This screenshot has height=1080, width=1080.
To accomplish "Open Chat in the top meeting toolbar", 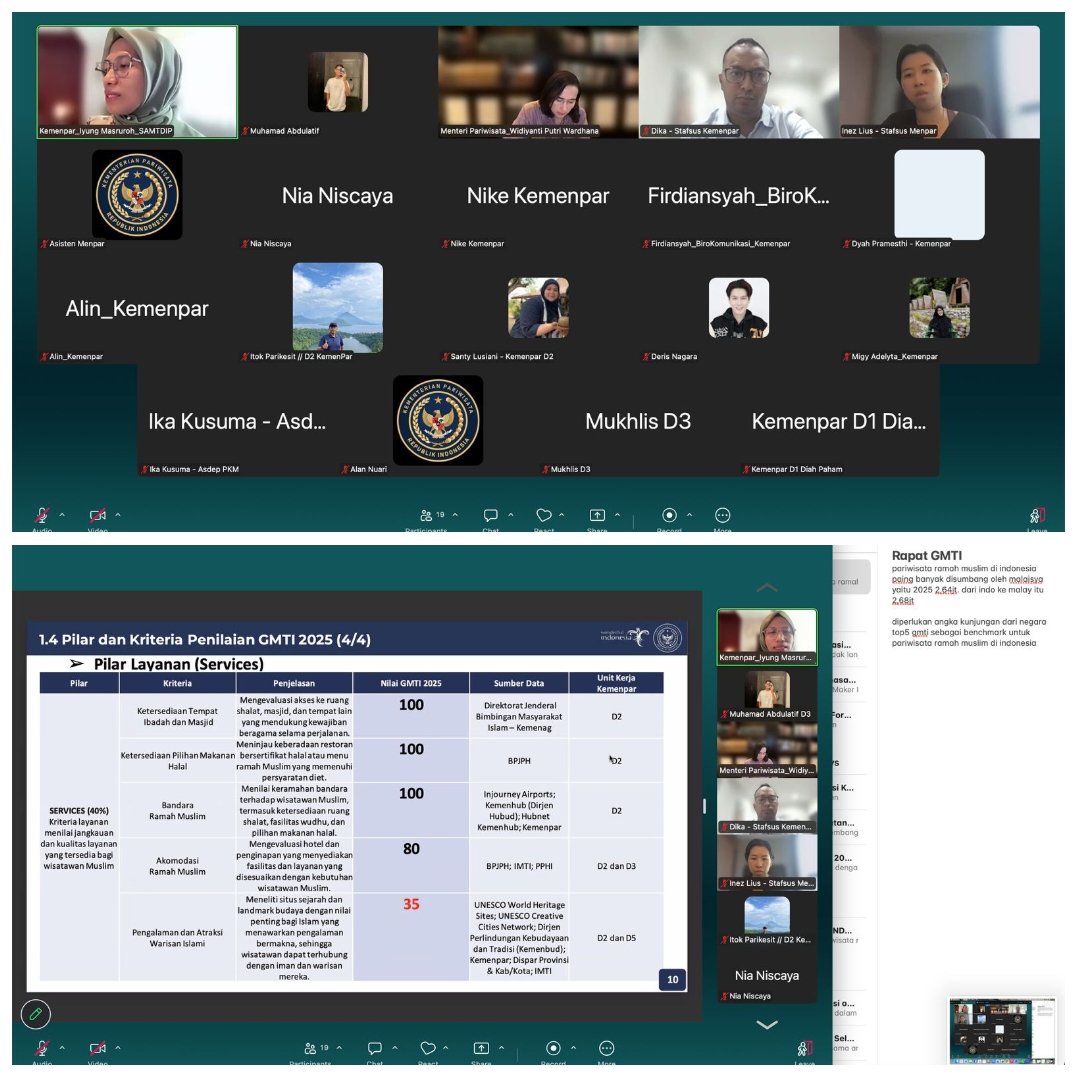I will click(491, 516).
